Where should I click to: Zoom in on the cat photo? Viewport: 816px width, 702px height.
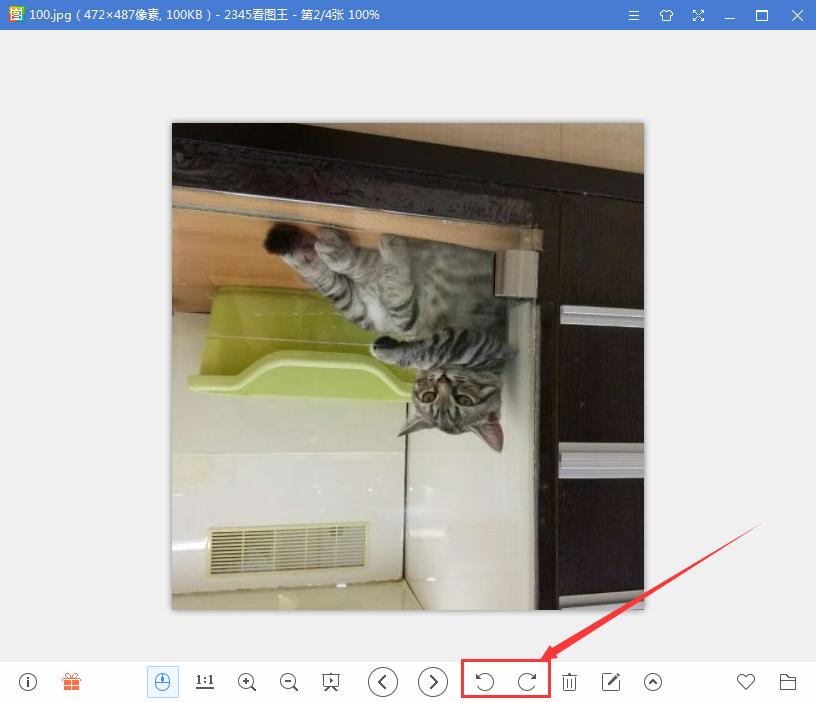(x=247, y=682)
